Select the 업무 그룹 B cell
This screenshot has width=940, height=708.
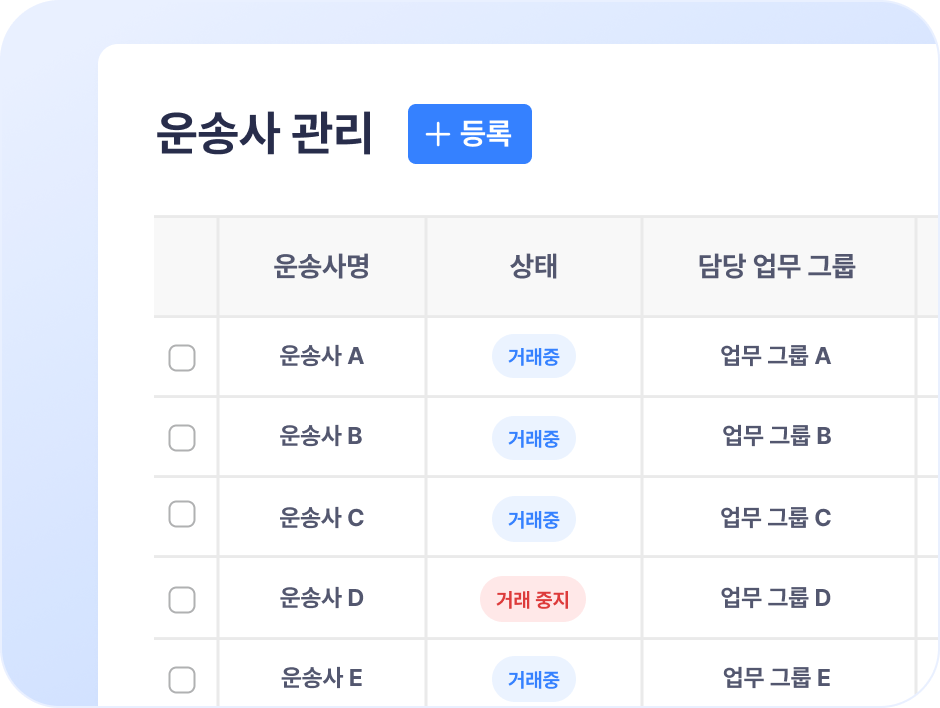[x=777, y=436]
